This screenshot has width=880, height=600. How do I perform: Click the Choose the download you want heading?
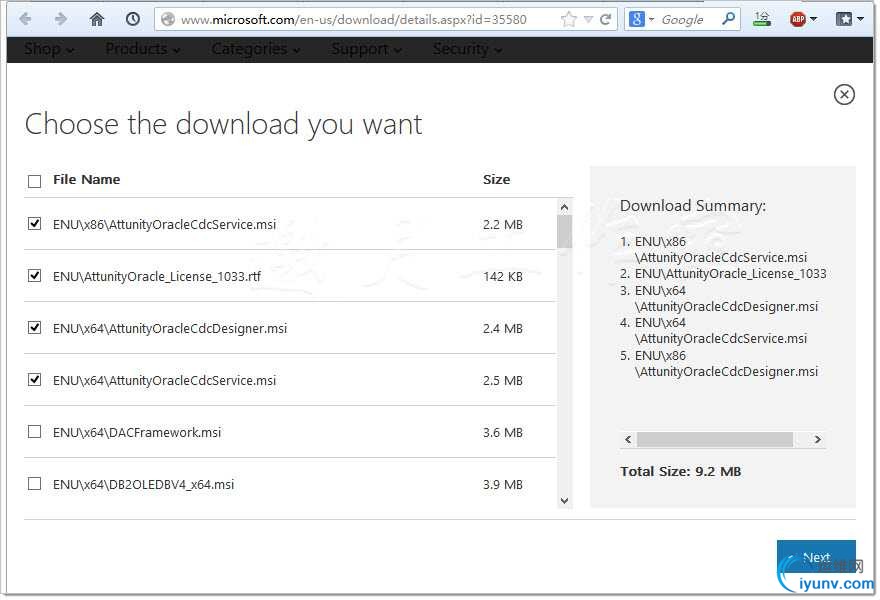[223, 125]
